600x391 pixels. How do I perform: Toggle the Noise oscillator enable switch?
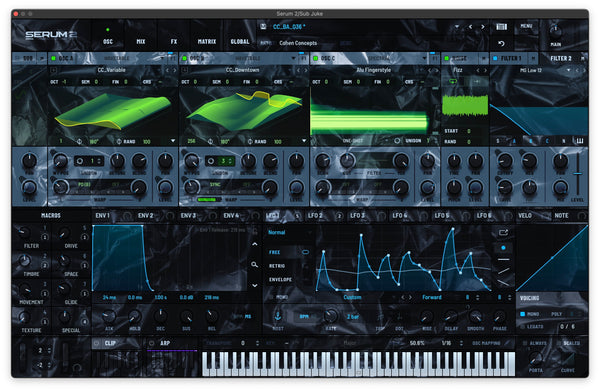coord(446,58)
